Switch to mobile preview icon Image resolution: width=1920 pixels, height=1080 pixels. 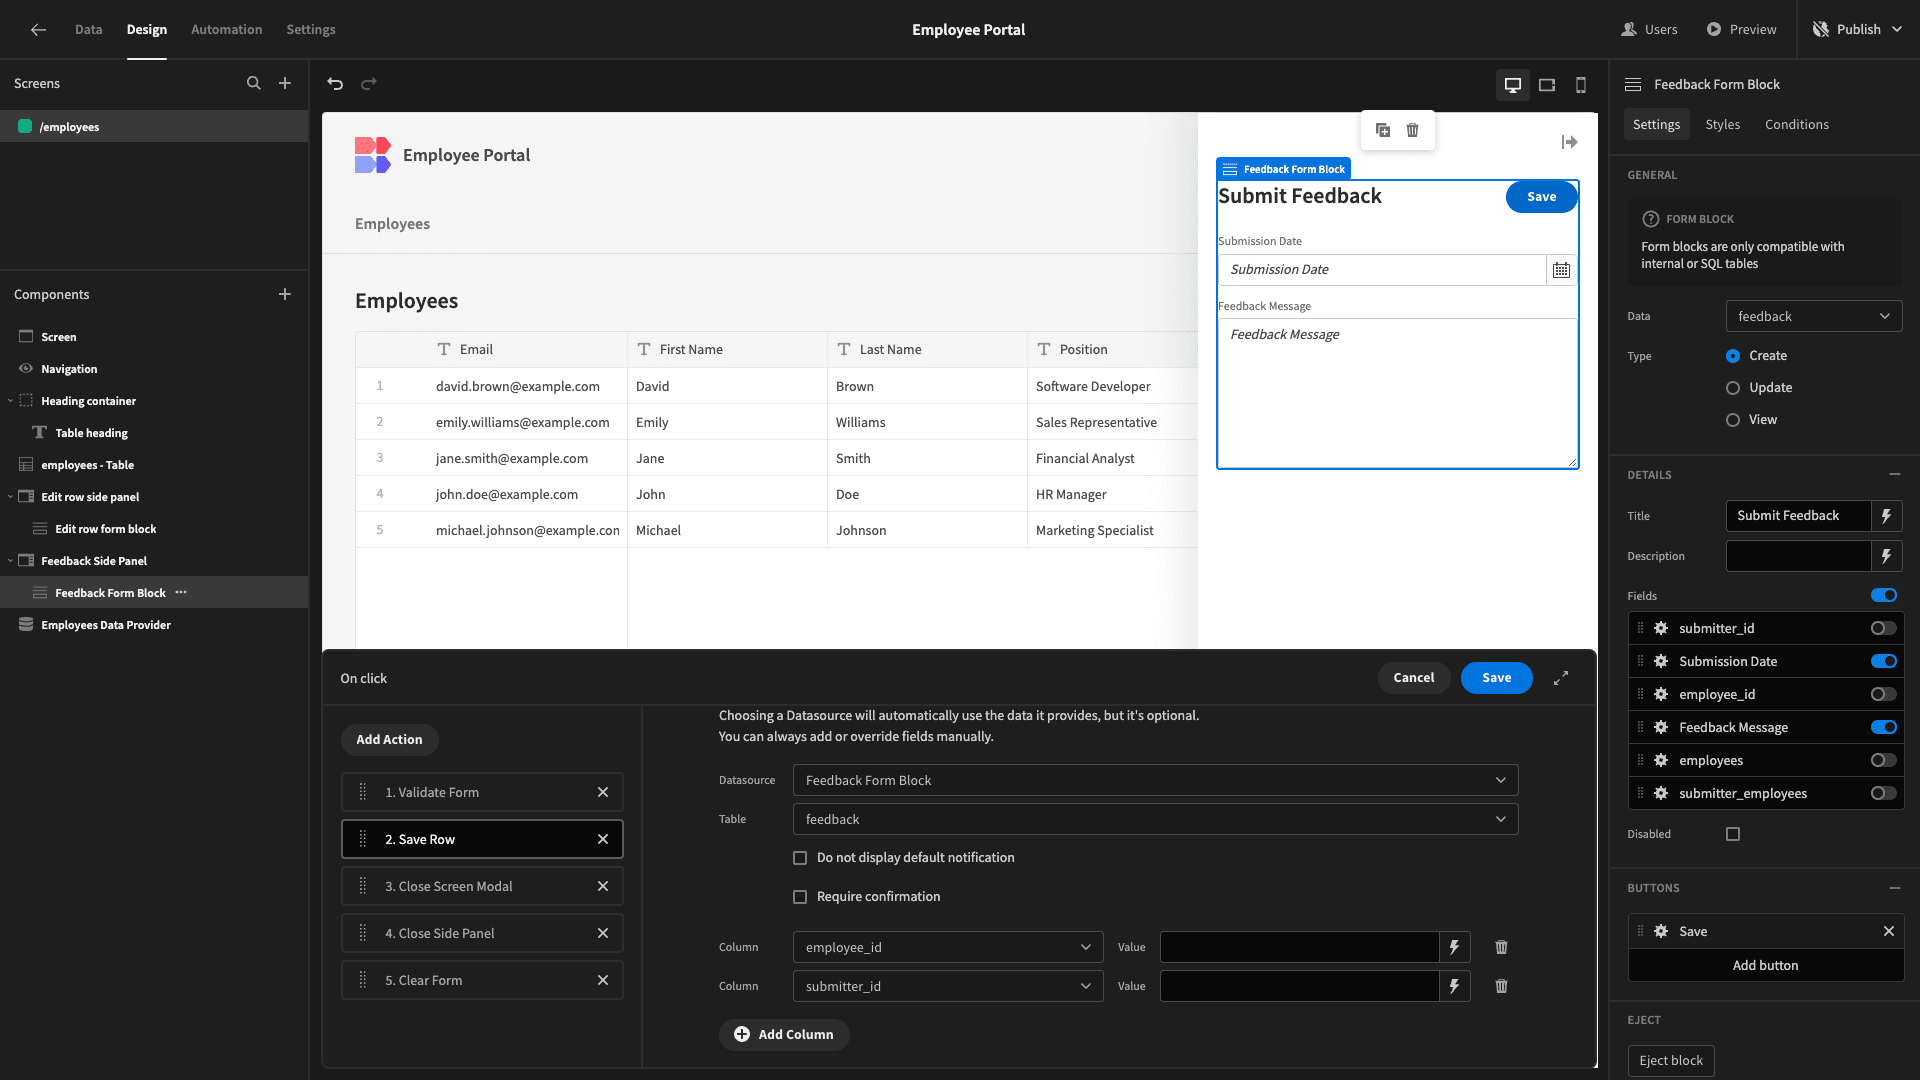pos(1581,85)
